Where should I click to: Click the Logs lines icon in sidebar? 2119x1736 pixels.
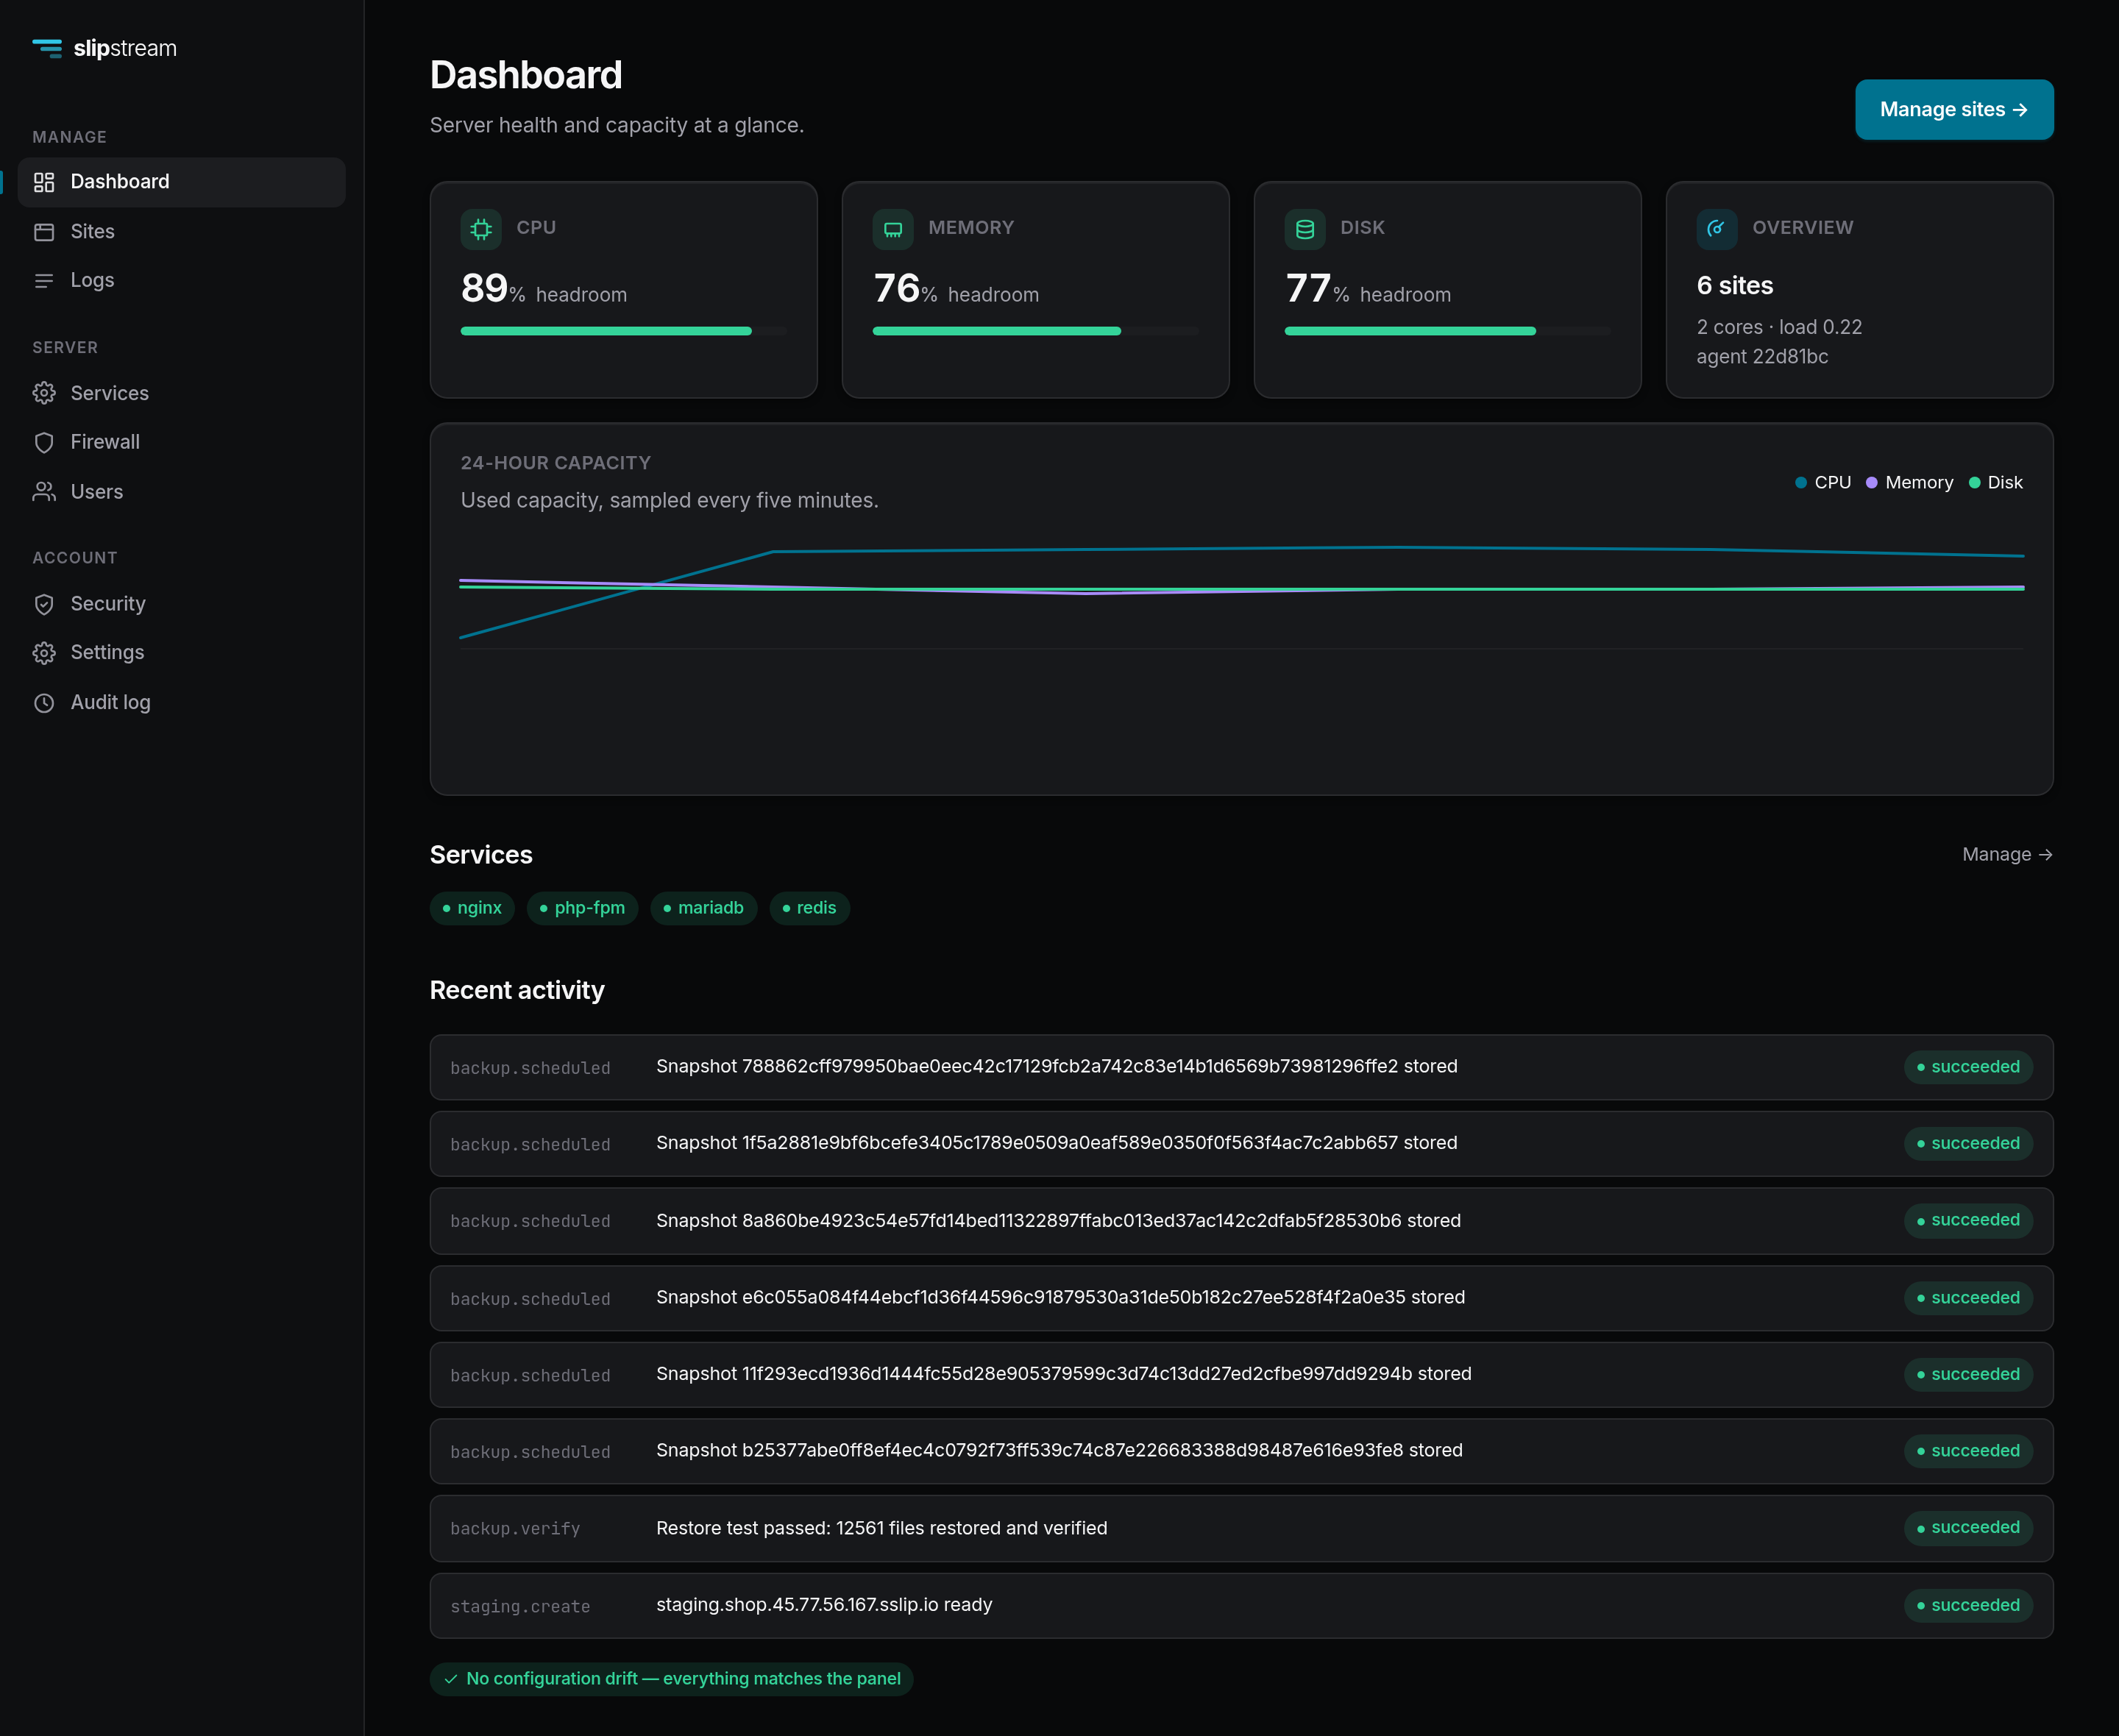tap(44, 281)
